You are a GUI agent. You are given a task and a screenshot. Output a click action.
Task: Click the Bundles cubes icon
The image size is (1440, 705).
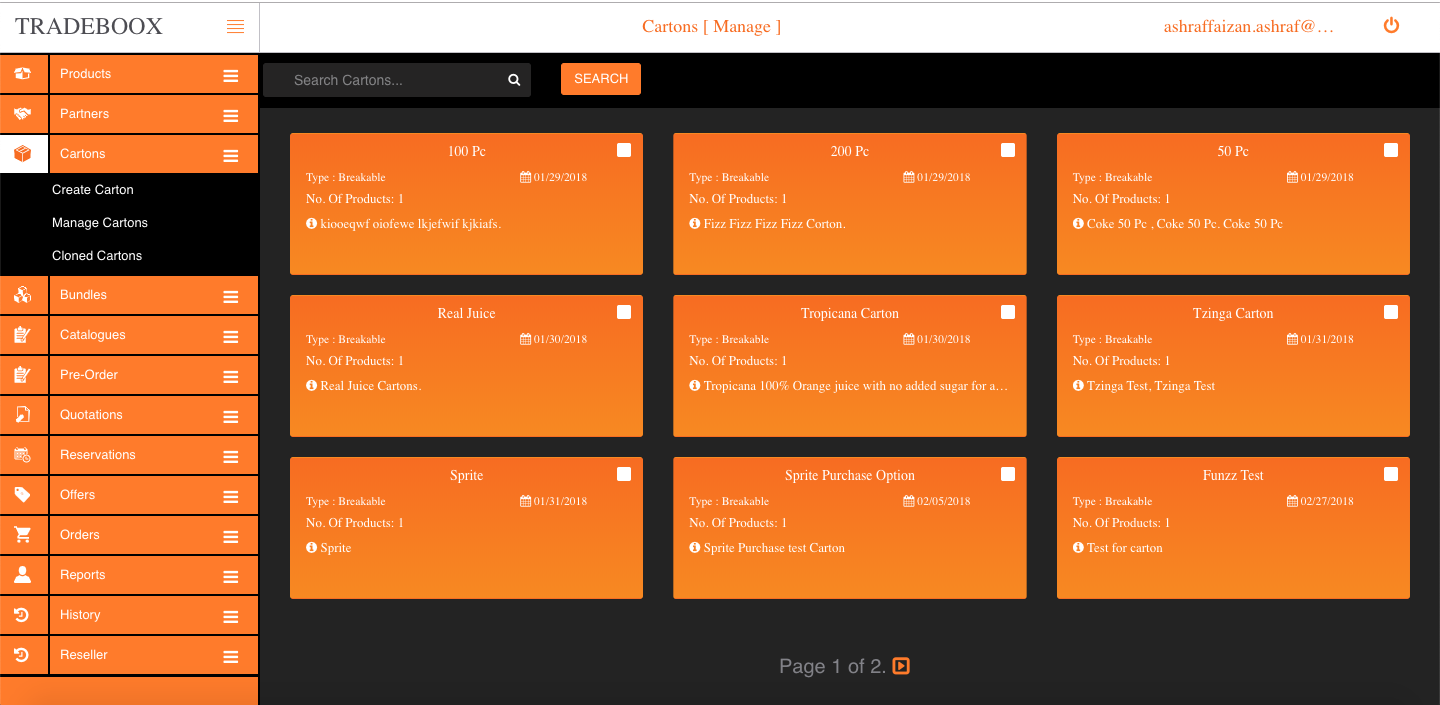pyautogui.click(x=23, y=295)
